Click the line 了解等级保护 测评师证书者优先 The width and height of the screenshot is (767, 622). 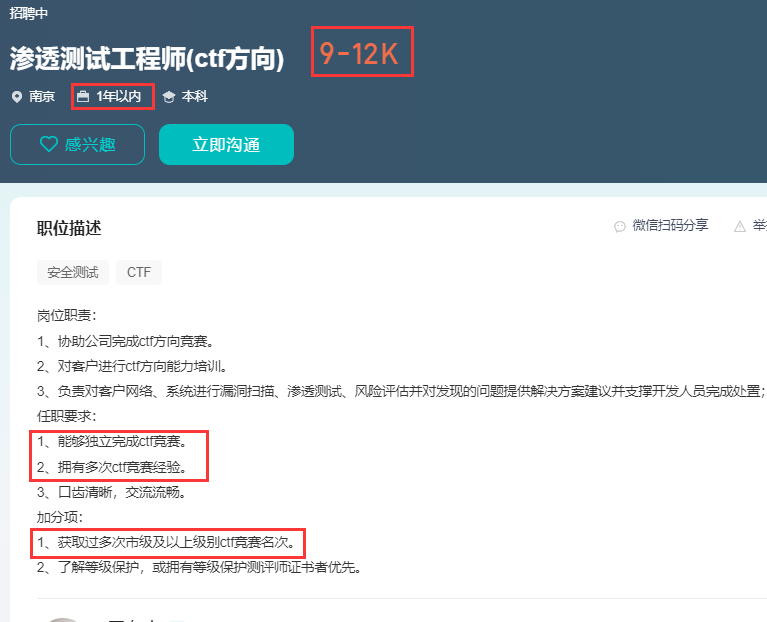tap(200, 568)
